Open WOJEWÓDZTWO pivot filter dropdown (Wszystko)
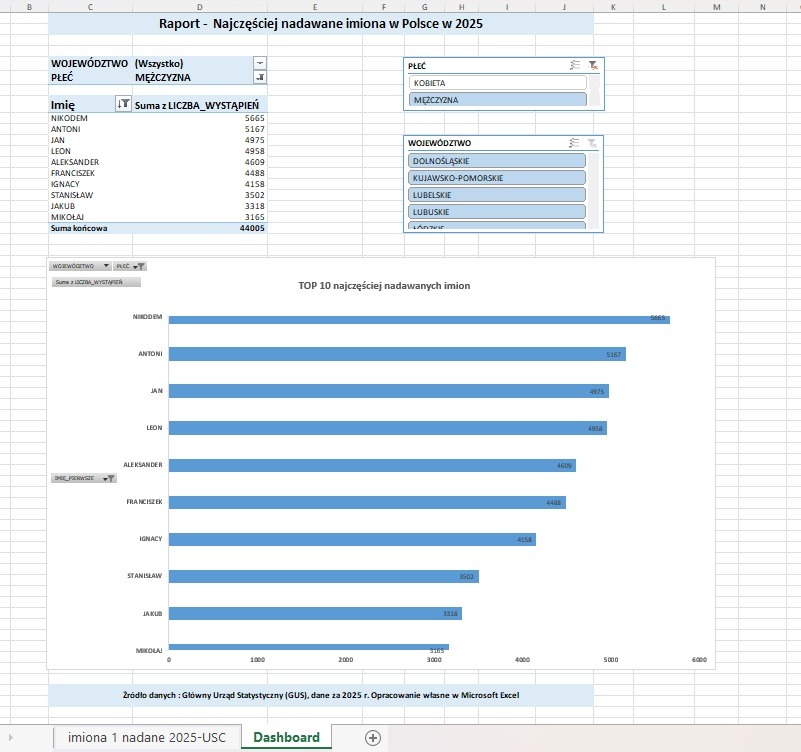Screen dimensions: 801x752 click(x=260, y=63)
